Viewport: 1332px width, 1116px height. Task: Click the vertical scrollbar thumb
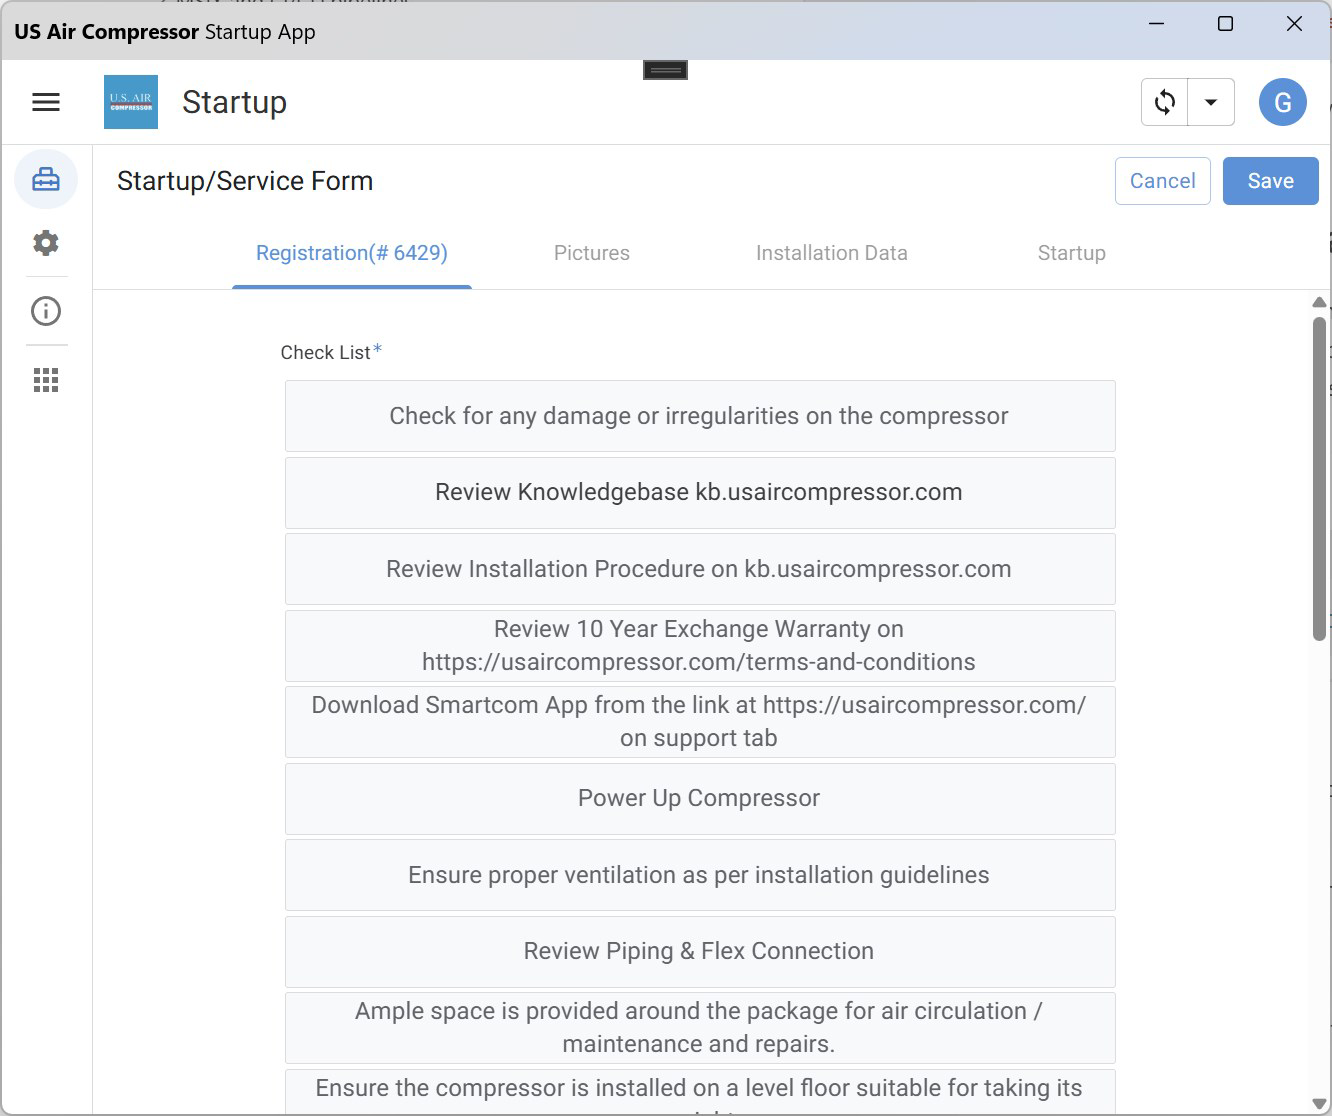point(1319,479)
